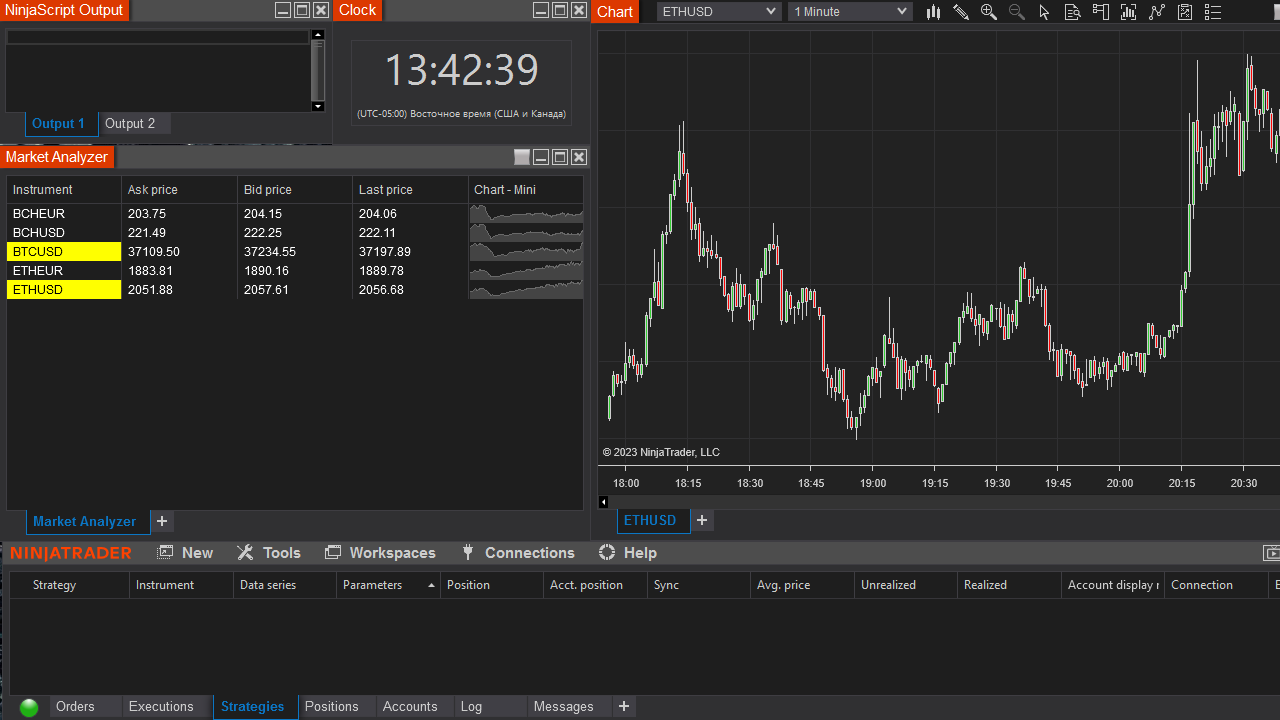Viewport: 1280px width, 720px height.
Task: Close the NinjaScript Output window
Action: [x=321, y=10]
